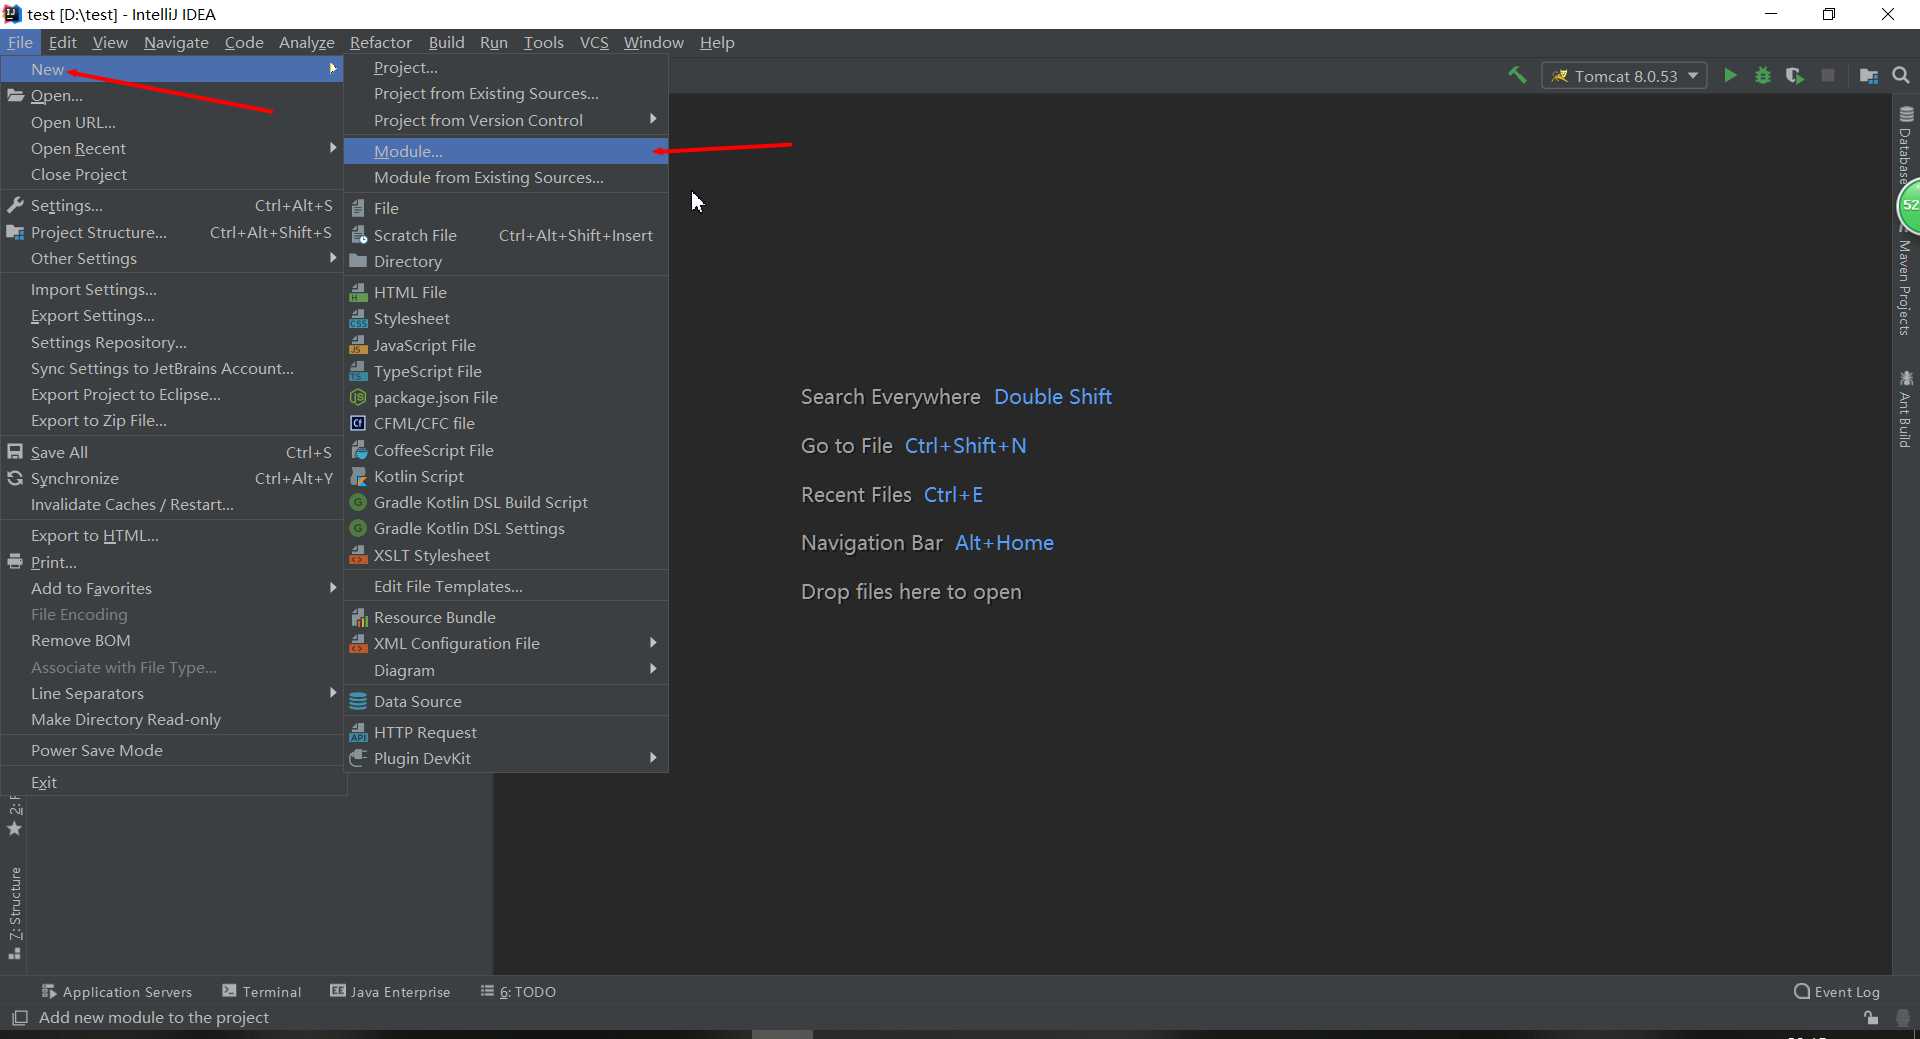Click the lock icon in the status bar

point(1870,1018)
